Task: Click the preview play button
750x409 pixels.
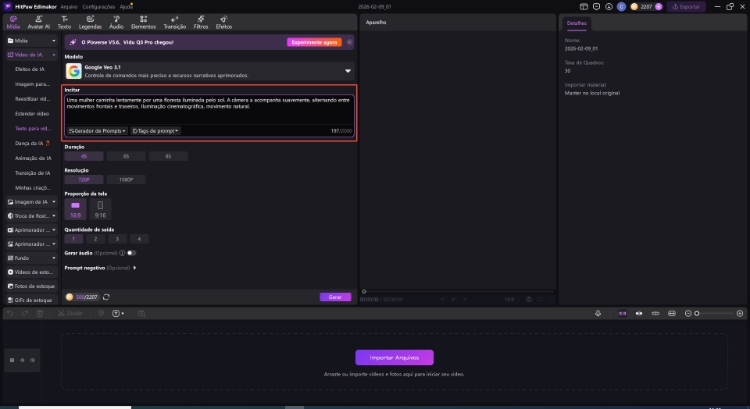Action: (453, 299)
